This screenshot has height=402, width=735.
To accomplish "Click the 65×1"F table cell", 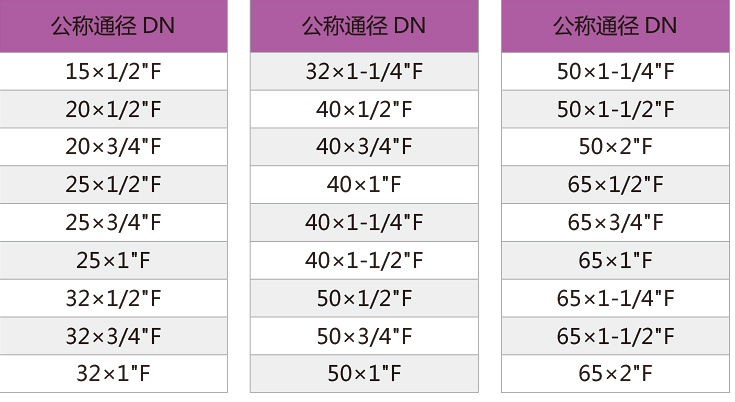I will tap(615, 260).
